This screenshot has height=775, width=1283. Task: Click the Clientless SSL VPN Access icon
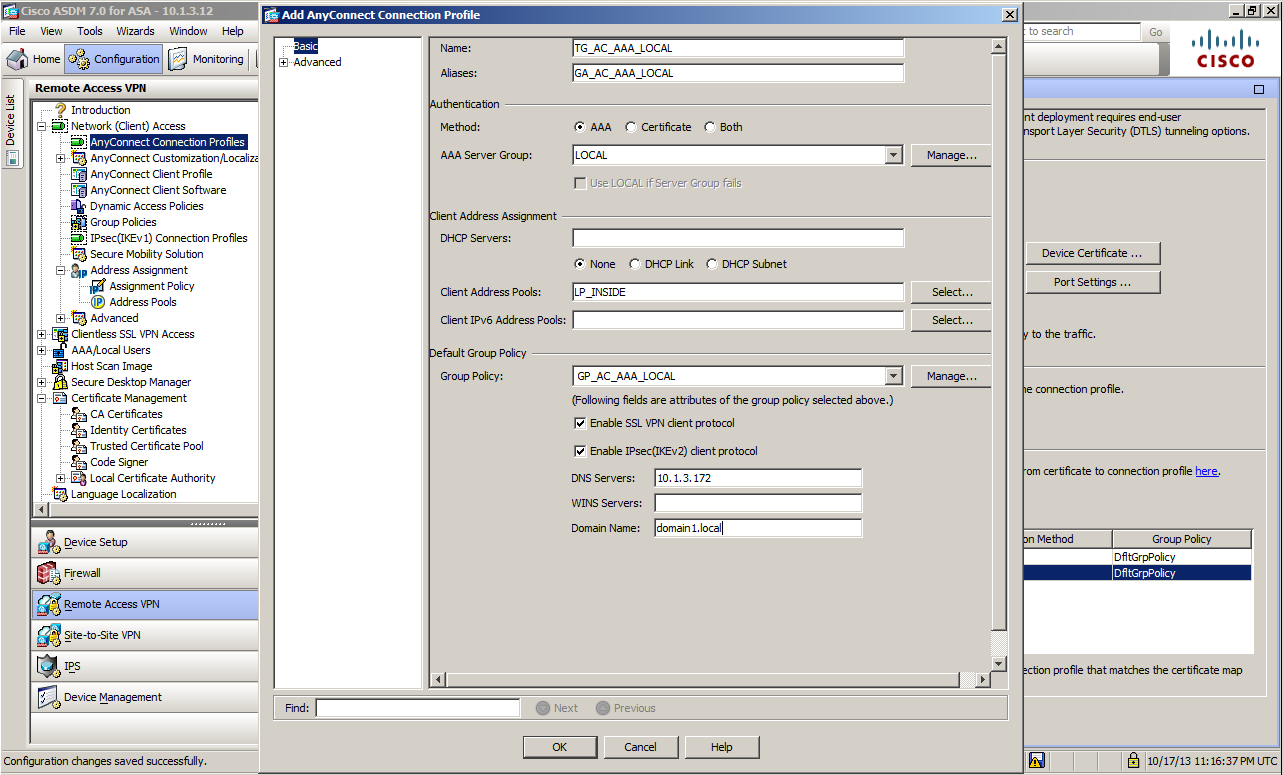point(60,334)
